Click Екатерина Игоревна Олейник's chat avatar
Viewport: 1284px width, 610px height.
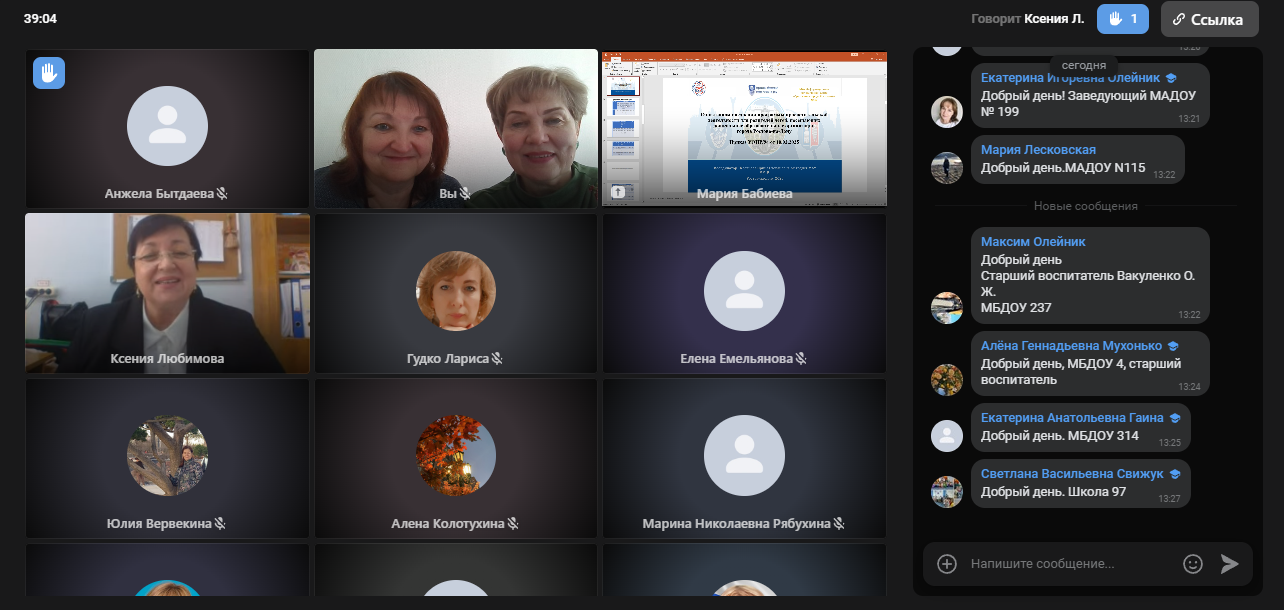point(947,112)
